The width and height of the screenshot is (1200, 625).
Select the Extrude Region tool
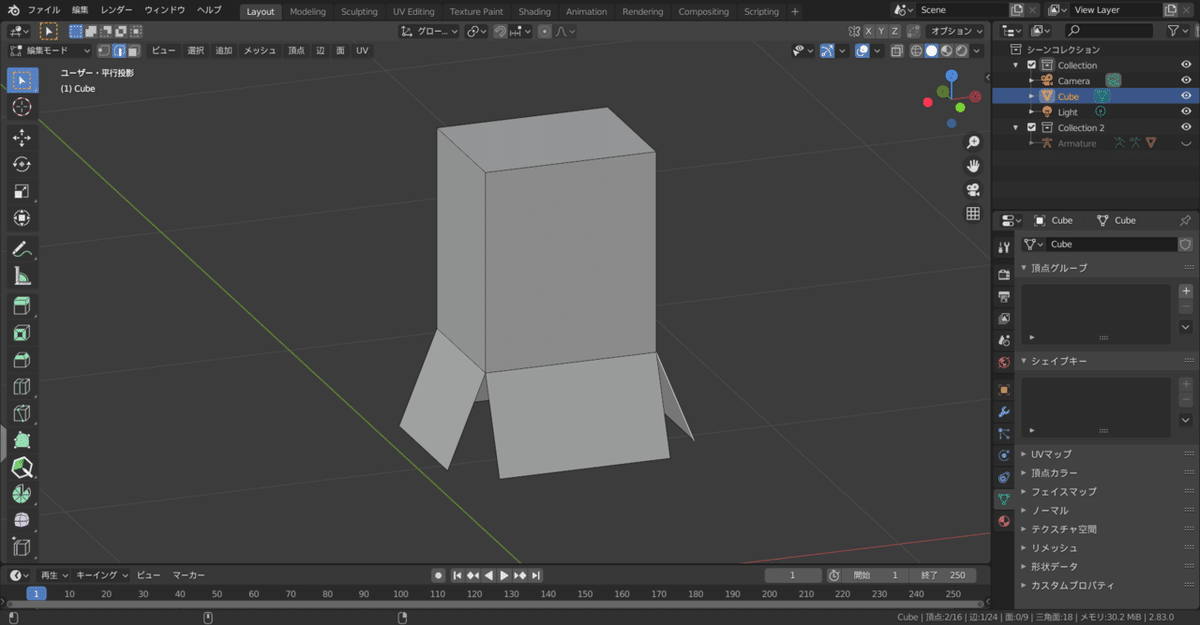(x=22, y=306)
